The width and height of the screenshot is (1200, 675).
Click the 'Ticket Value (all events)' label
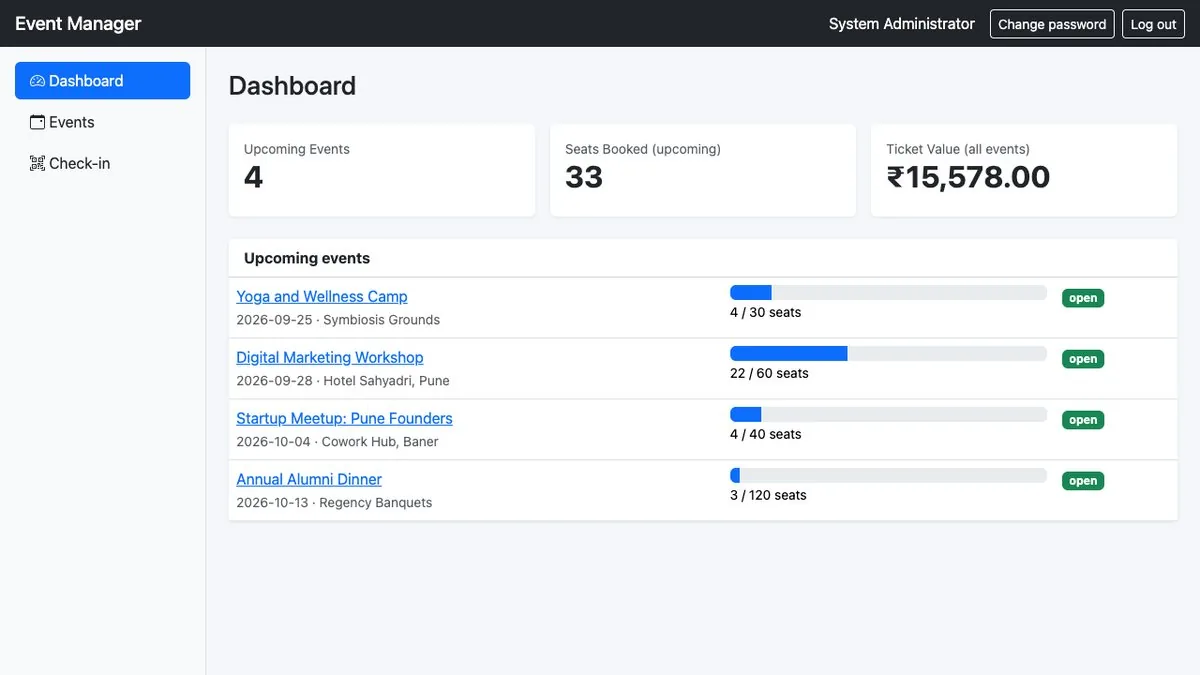[958, 149]
